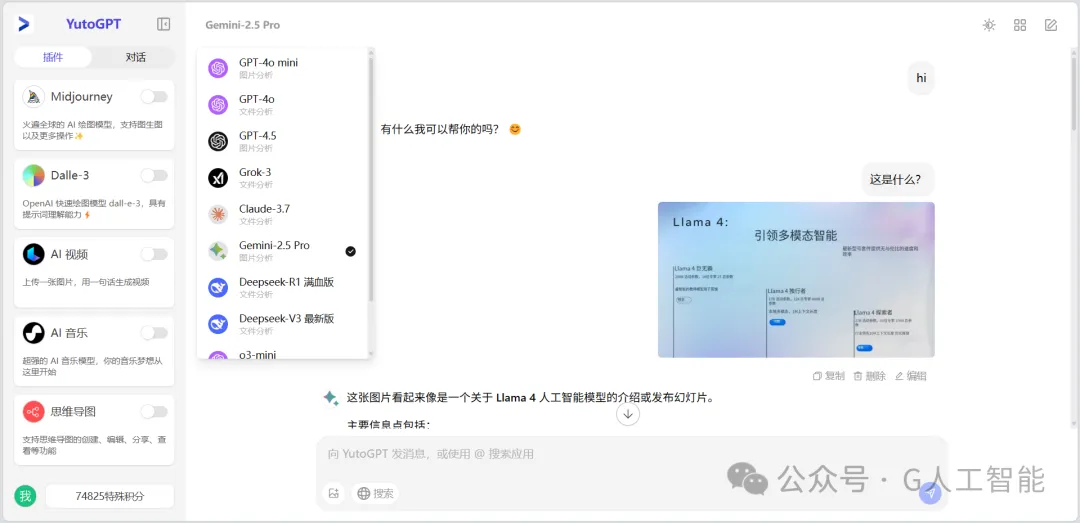The width and height of the screenshot is (1080, 523).
Task: Turn on the AI 视频 switch
Action: (x=154, y=254)
